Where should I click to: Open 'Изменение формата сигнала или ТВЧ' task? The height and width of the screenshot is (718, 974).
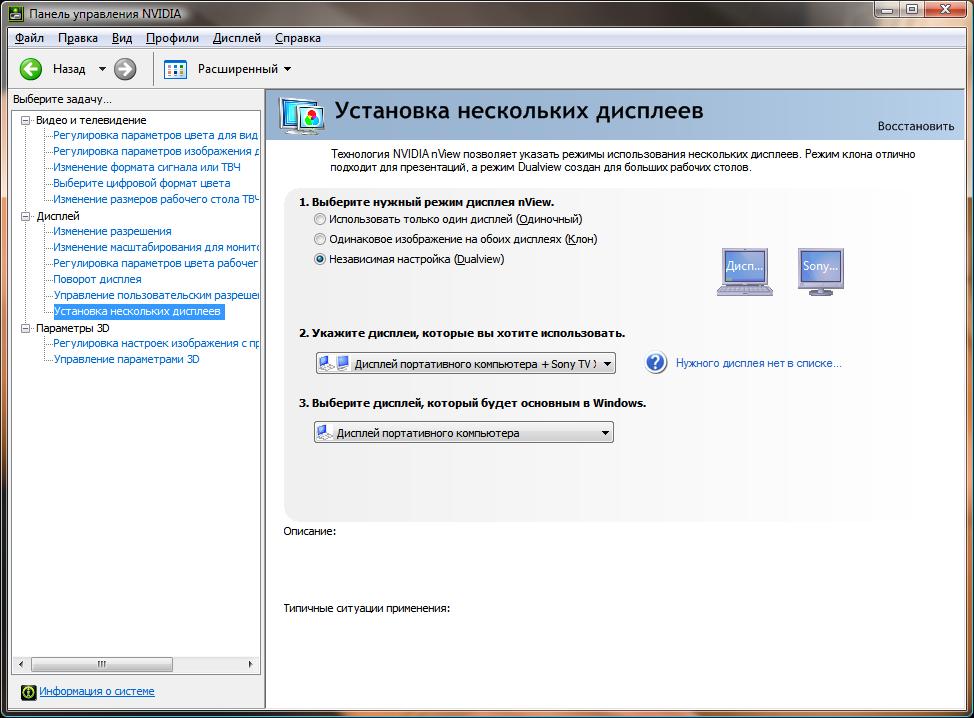point(147,167)
